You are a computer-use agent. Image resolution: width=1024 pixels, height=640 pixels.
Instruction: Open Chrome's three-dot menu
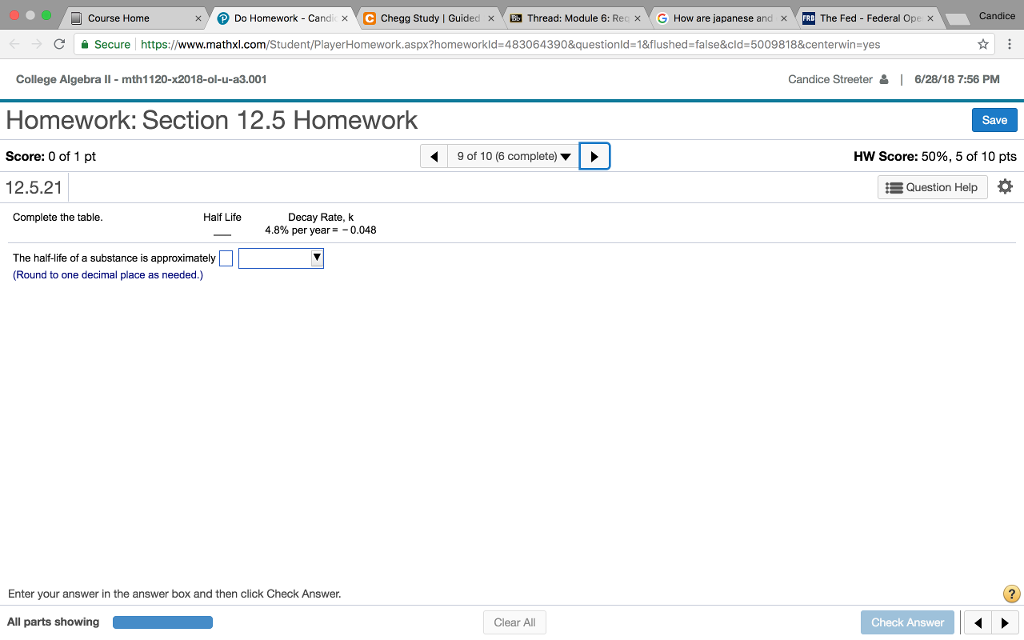pos(1011,44)
